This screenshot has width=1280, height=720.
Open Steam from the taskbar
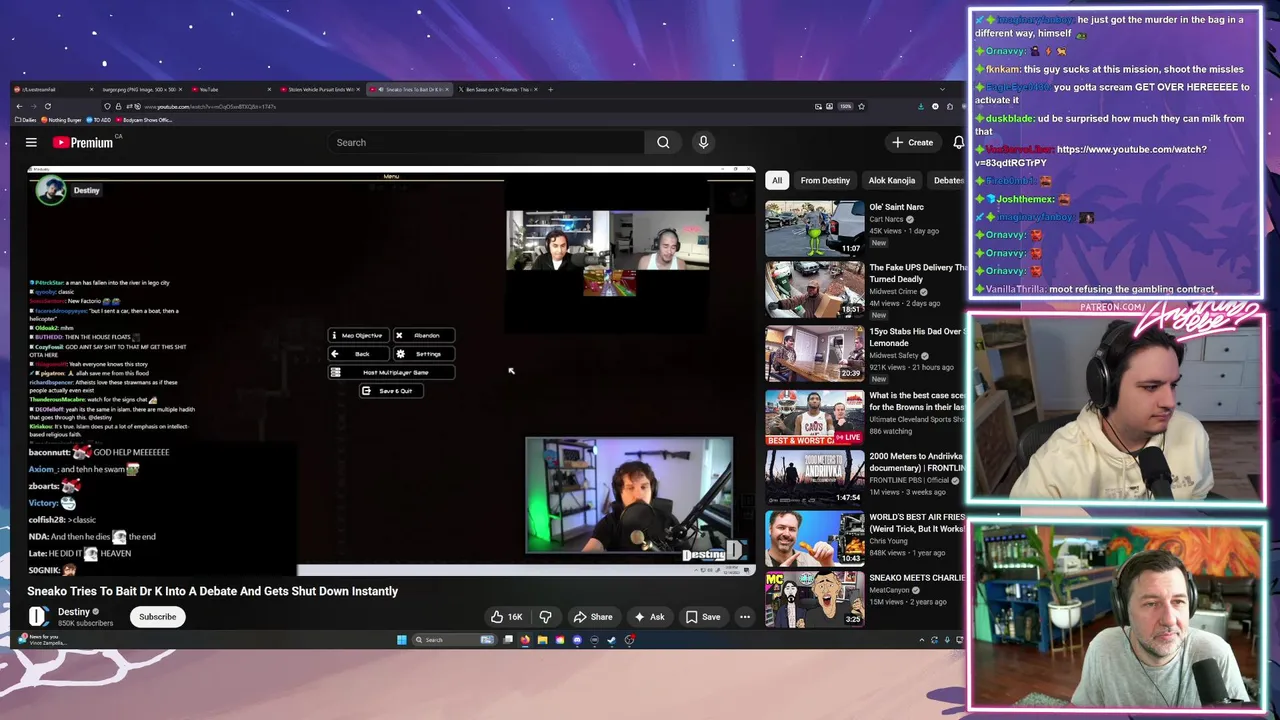tap(611, 640)
